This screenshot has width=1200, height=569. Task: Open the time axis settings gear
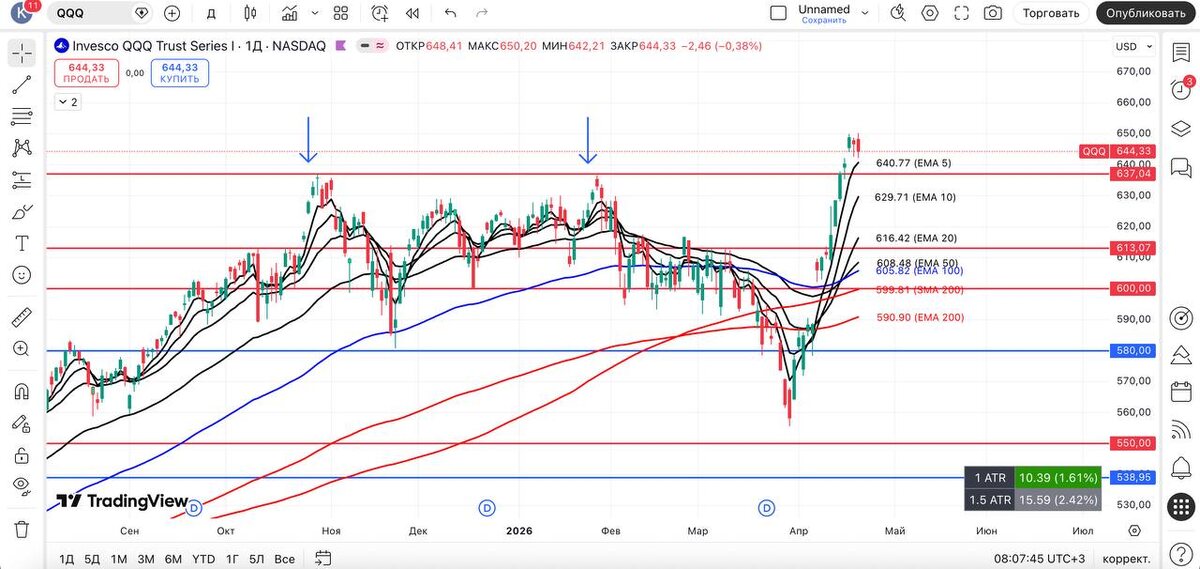1134,530
